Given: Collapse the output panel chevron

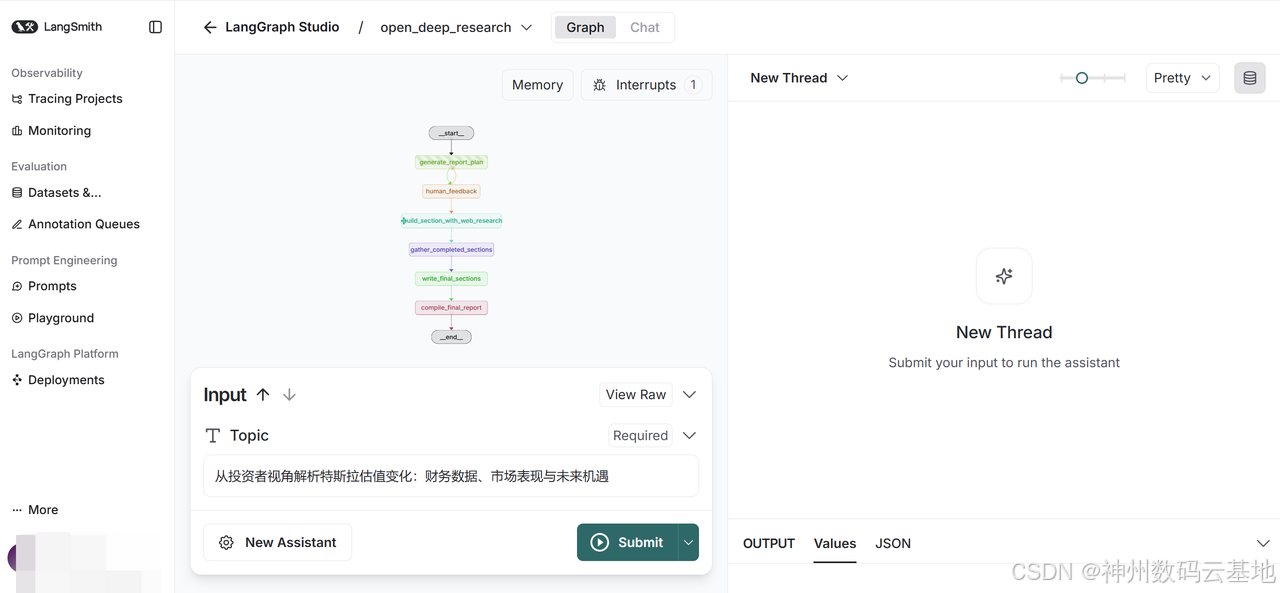Looking at the screenshot, I should 1263,543.
